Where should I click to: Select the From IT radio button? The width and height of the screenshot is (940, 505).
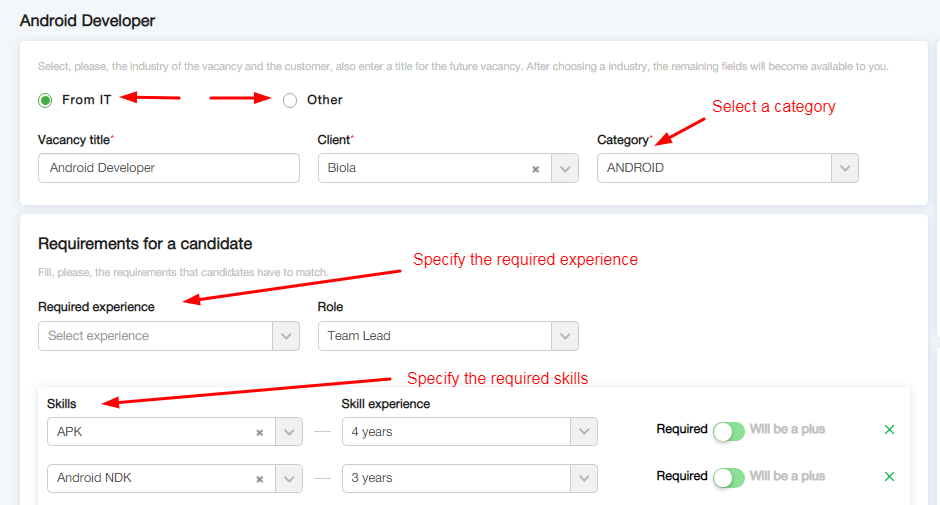point(45,100)
